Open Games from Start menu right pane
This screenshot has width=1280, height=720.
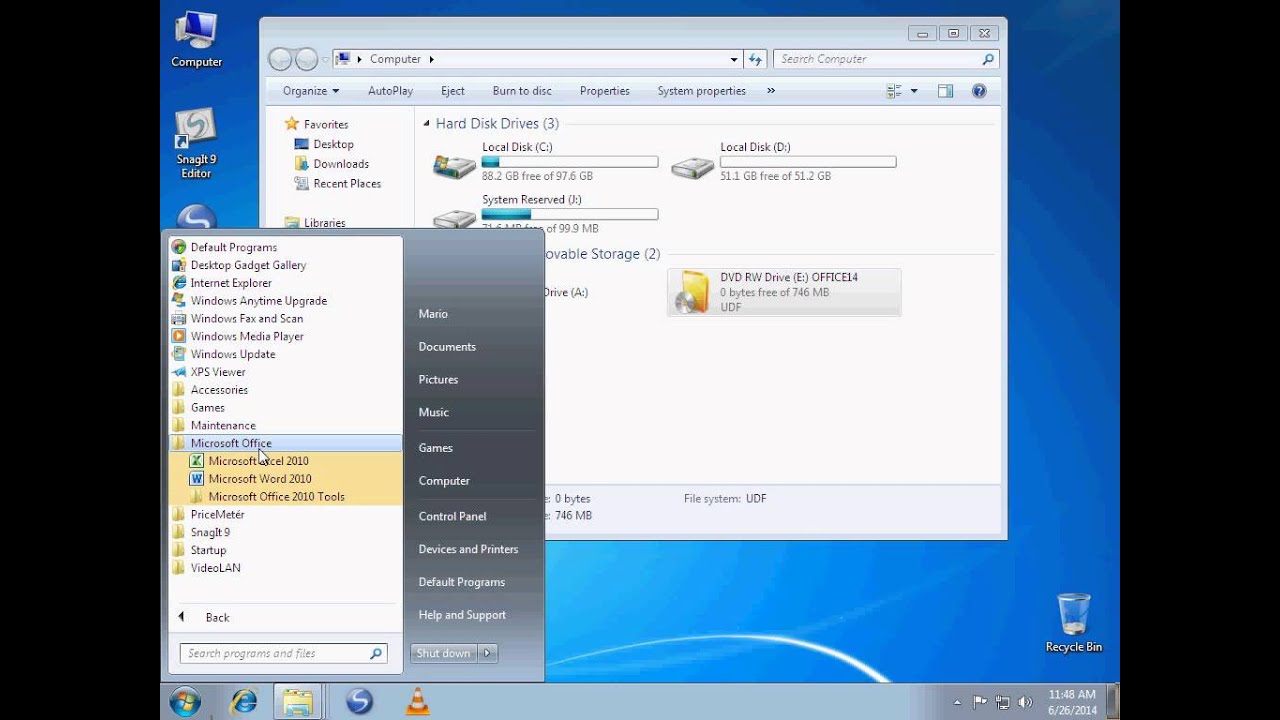[436, 448]
